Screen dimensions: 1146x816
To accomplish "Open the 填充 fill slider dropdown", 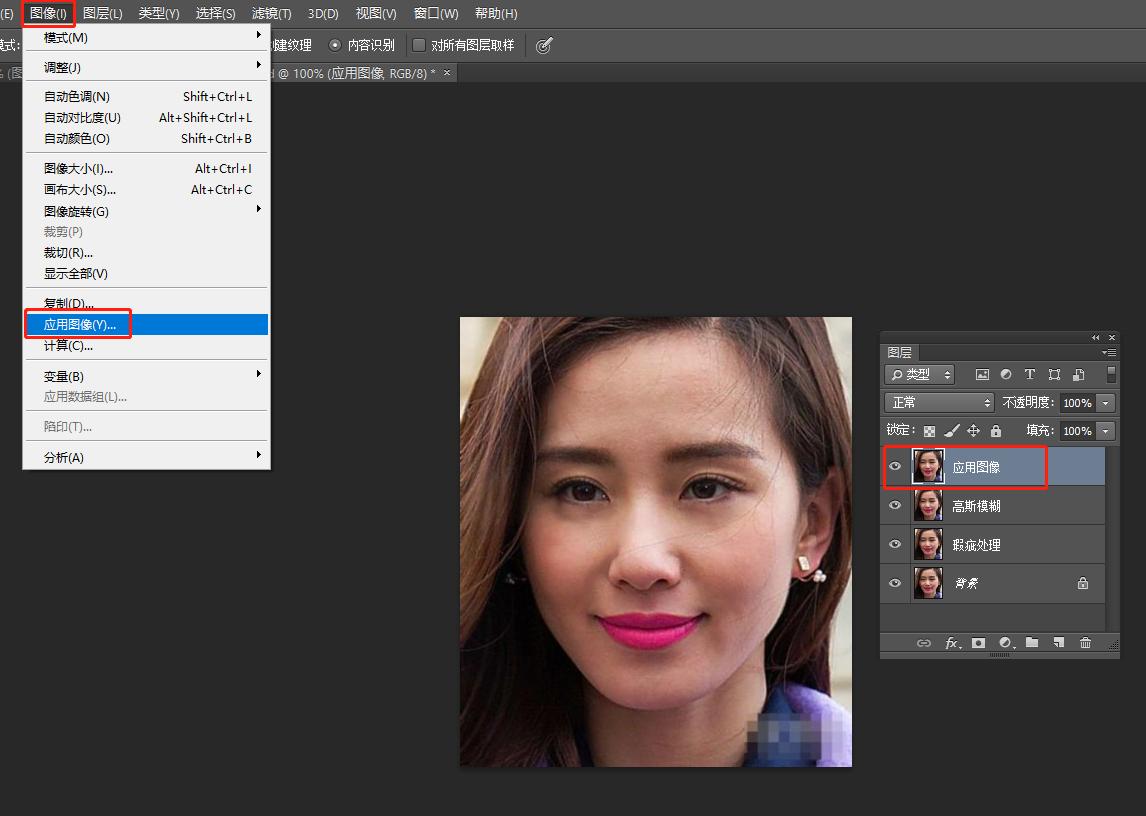I will click(1105, 431).
